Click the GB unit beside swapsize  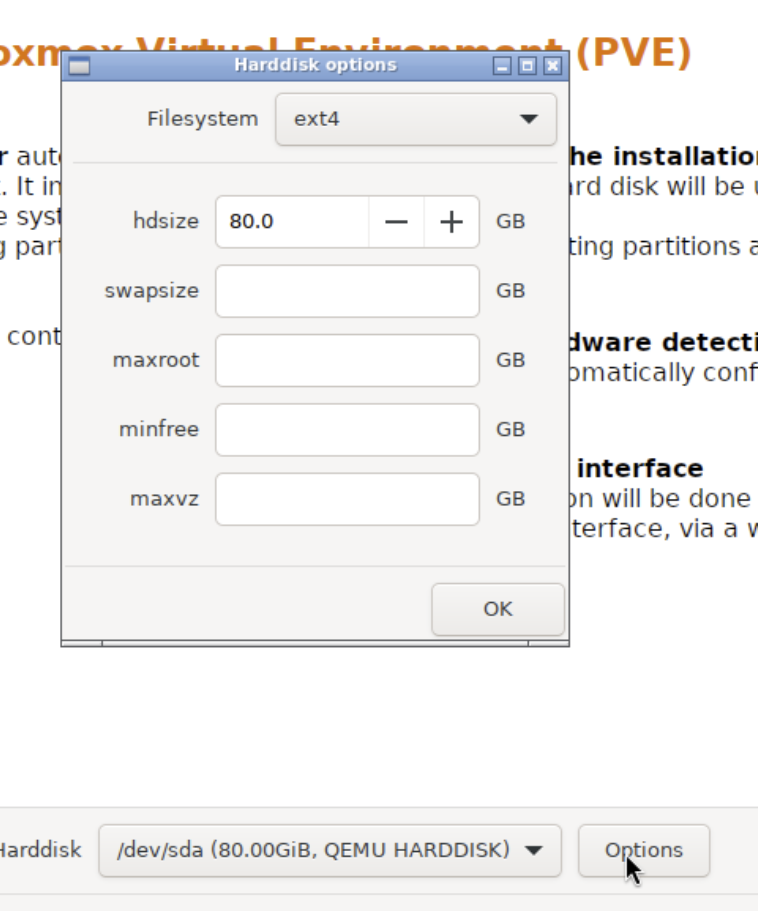click(x=511, y=290)
